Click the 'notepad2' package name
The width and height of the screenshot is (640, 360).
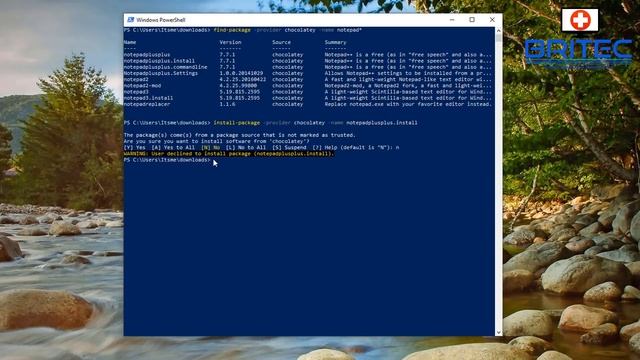coord(136,79)
